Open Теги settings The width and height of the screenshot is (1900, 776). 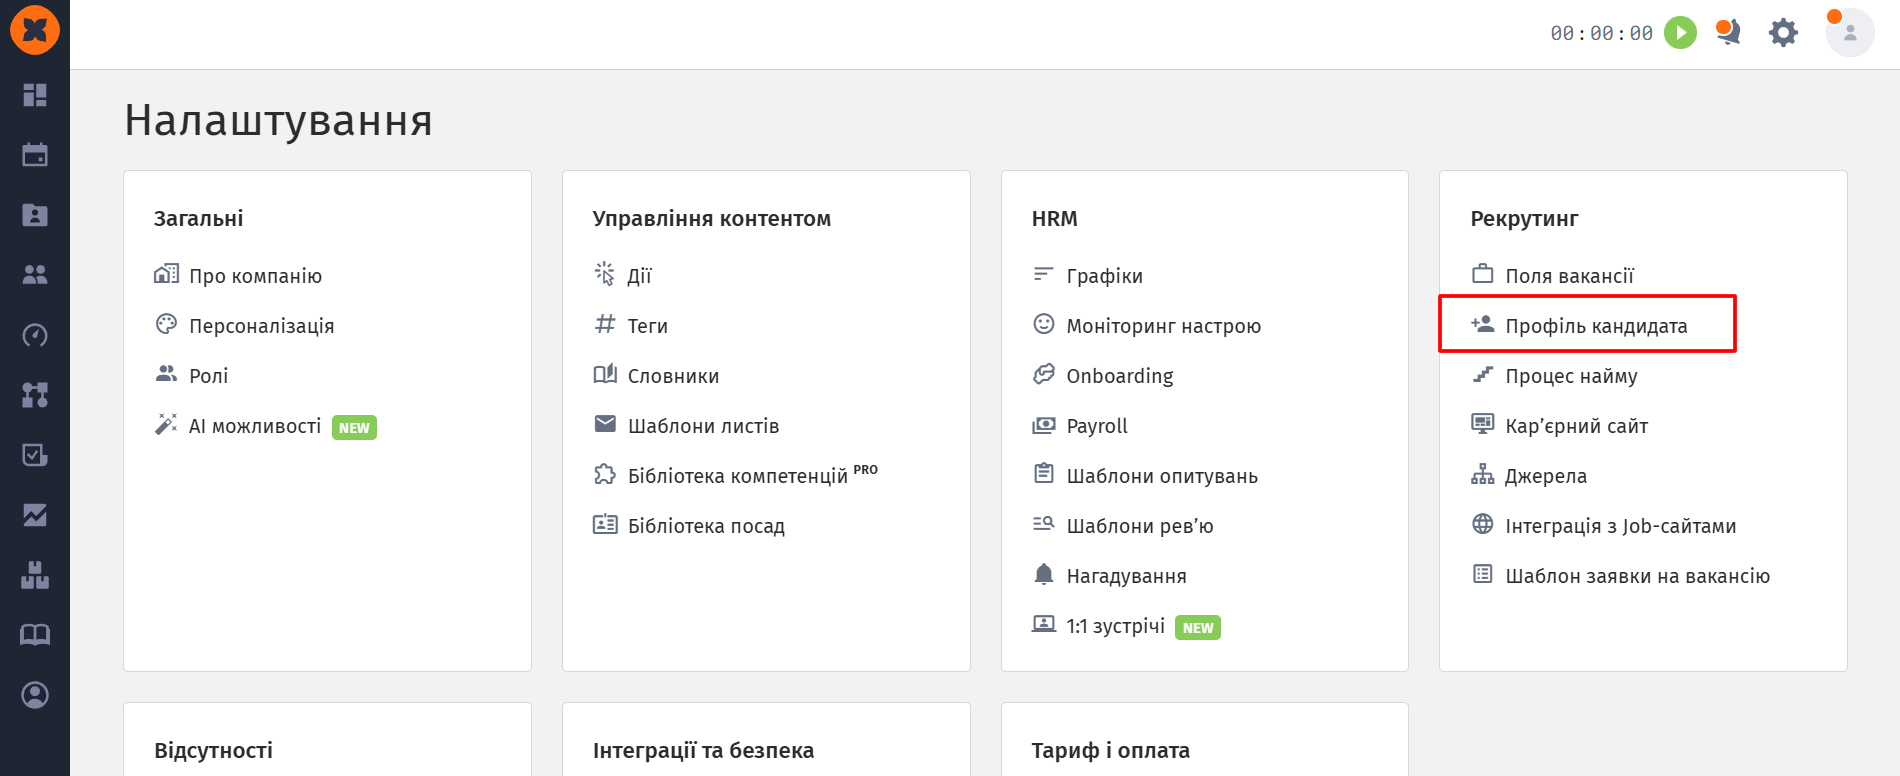click(630, 325)
